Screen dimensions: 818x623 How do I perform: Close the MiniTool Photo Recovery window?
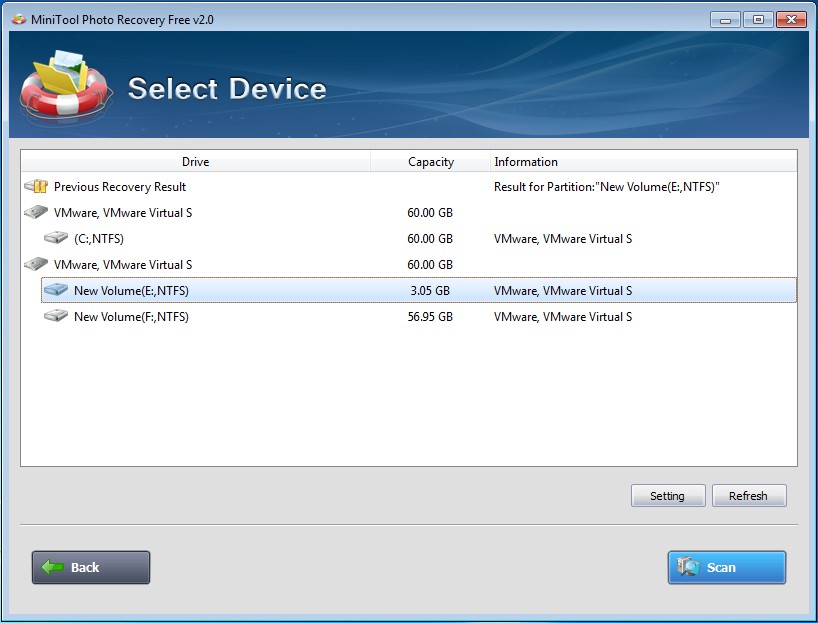tap(791, 20)
